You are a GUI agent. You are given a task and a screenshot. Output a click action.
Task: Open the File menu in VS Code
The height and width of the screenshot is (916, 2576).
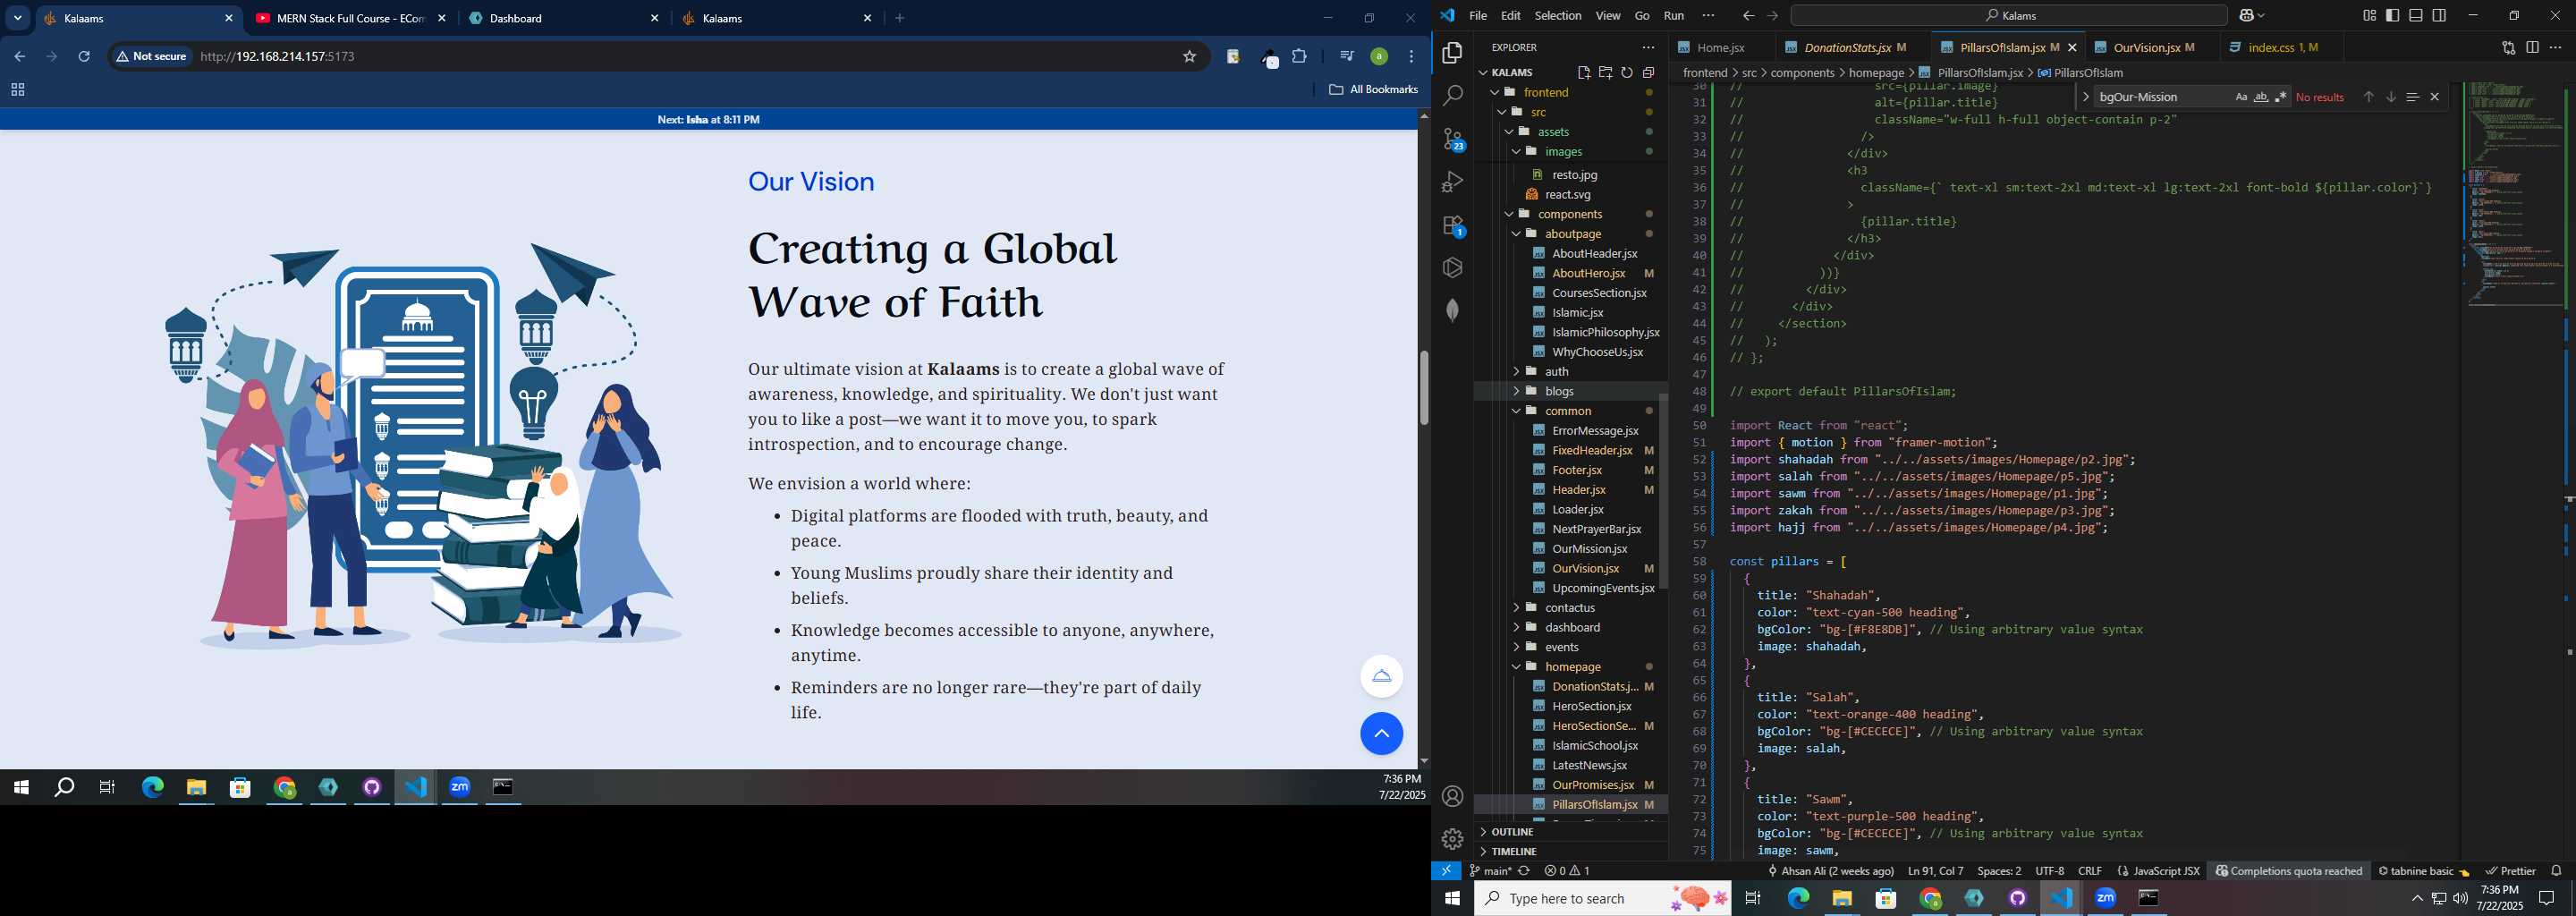click(1478, 15)
